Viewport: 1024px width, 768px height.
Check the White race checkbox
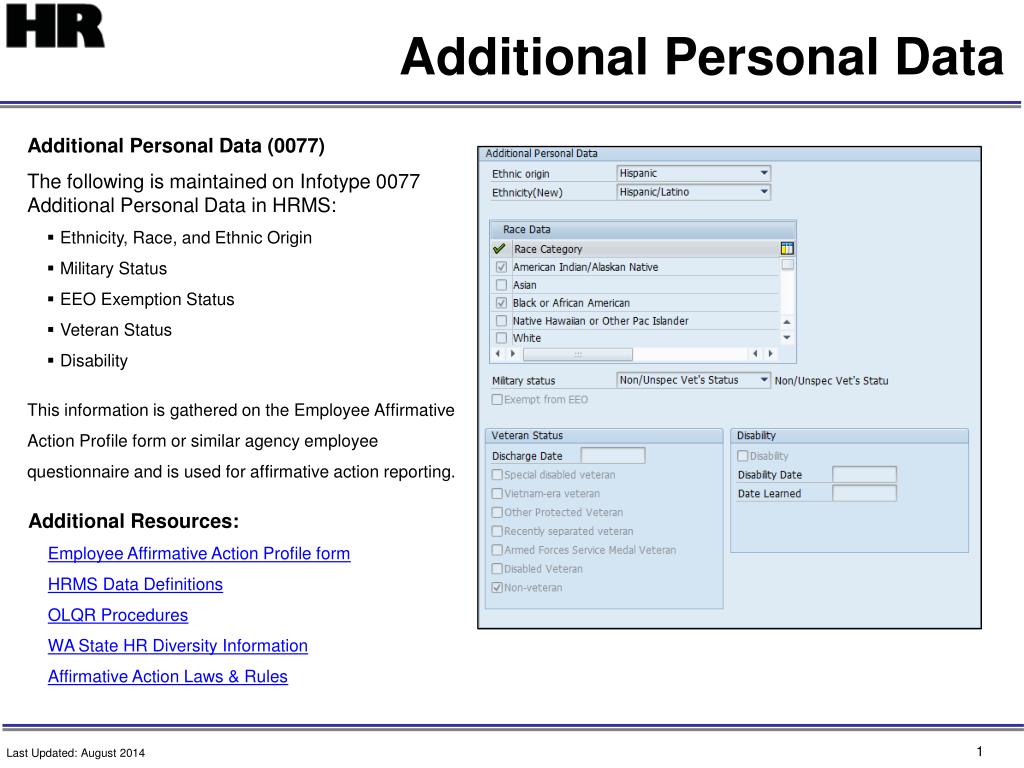pyautogui.click(x=502, y=338)
